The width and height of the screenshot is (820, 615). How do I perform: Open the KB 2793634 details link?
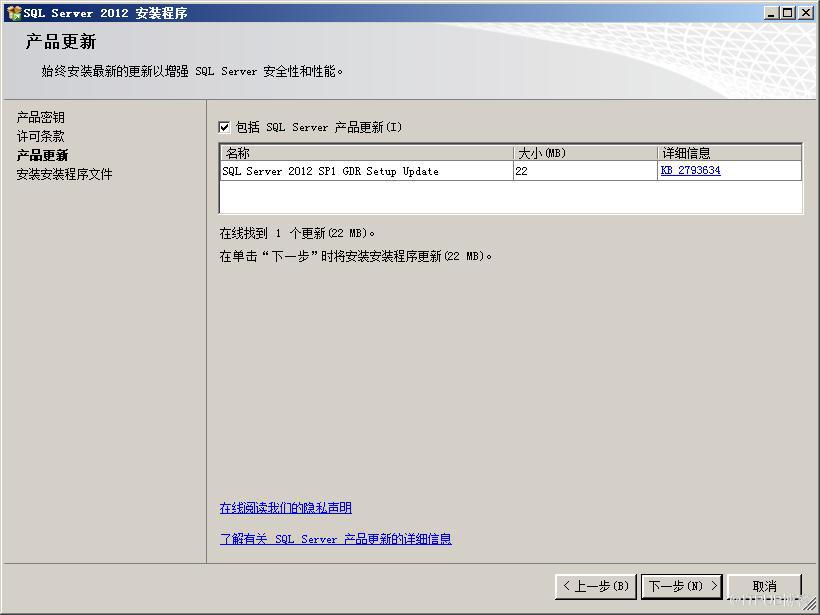point(690,170)
